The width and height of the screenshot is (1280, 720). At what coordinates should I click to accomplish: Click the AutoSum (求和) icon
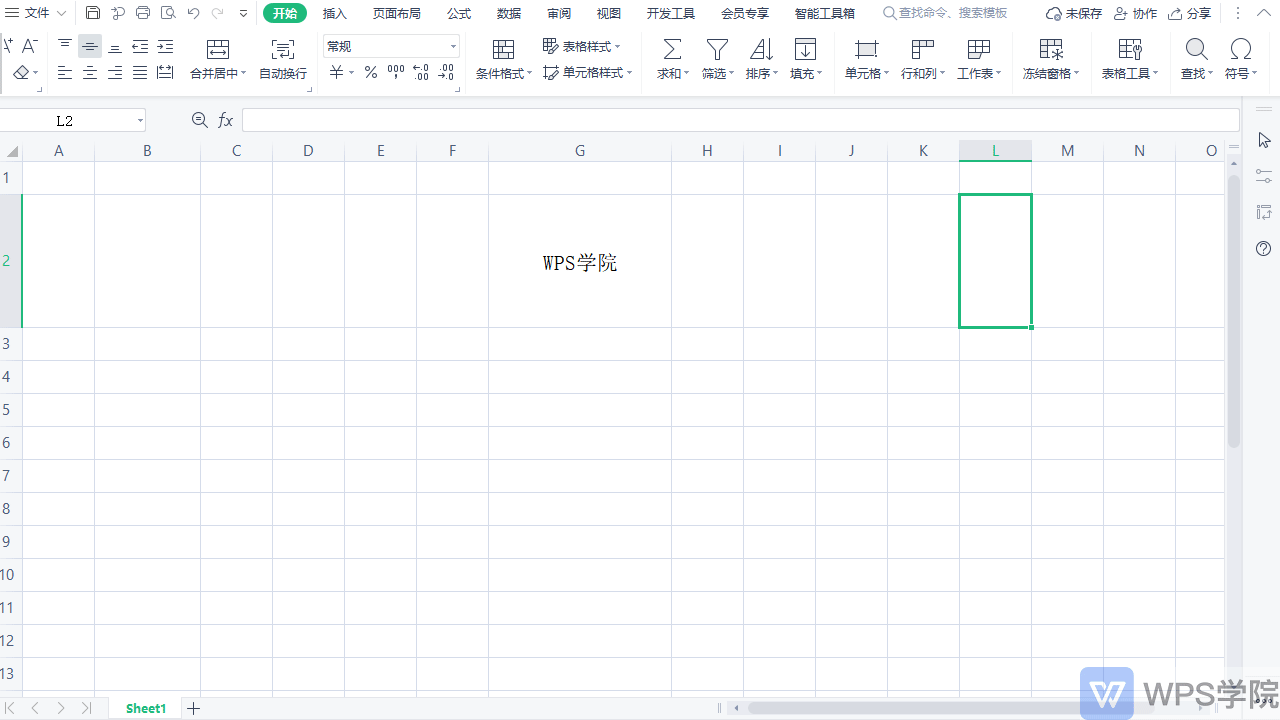671,57
